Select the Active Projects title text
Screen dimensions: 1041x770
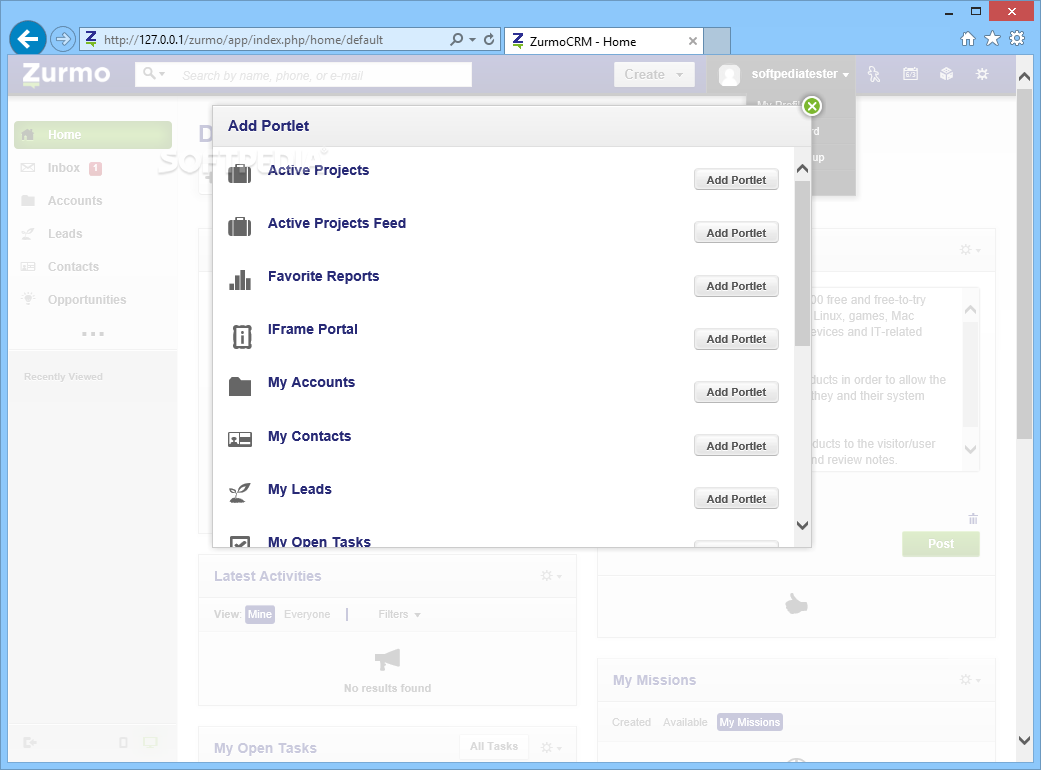[x=318, y=170]
